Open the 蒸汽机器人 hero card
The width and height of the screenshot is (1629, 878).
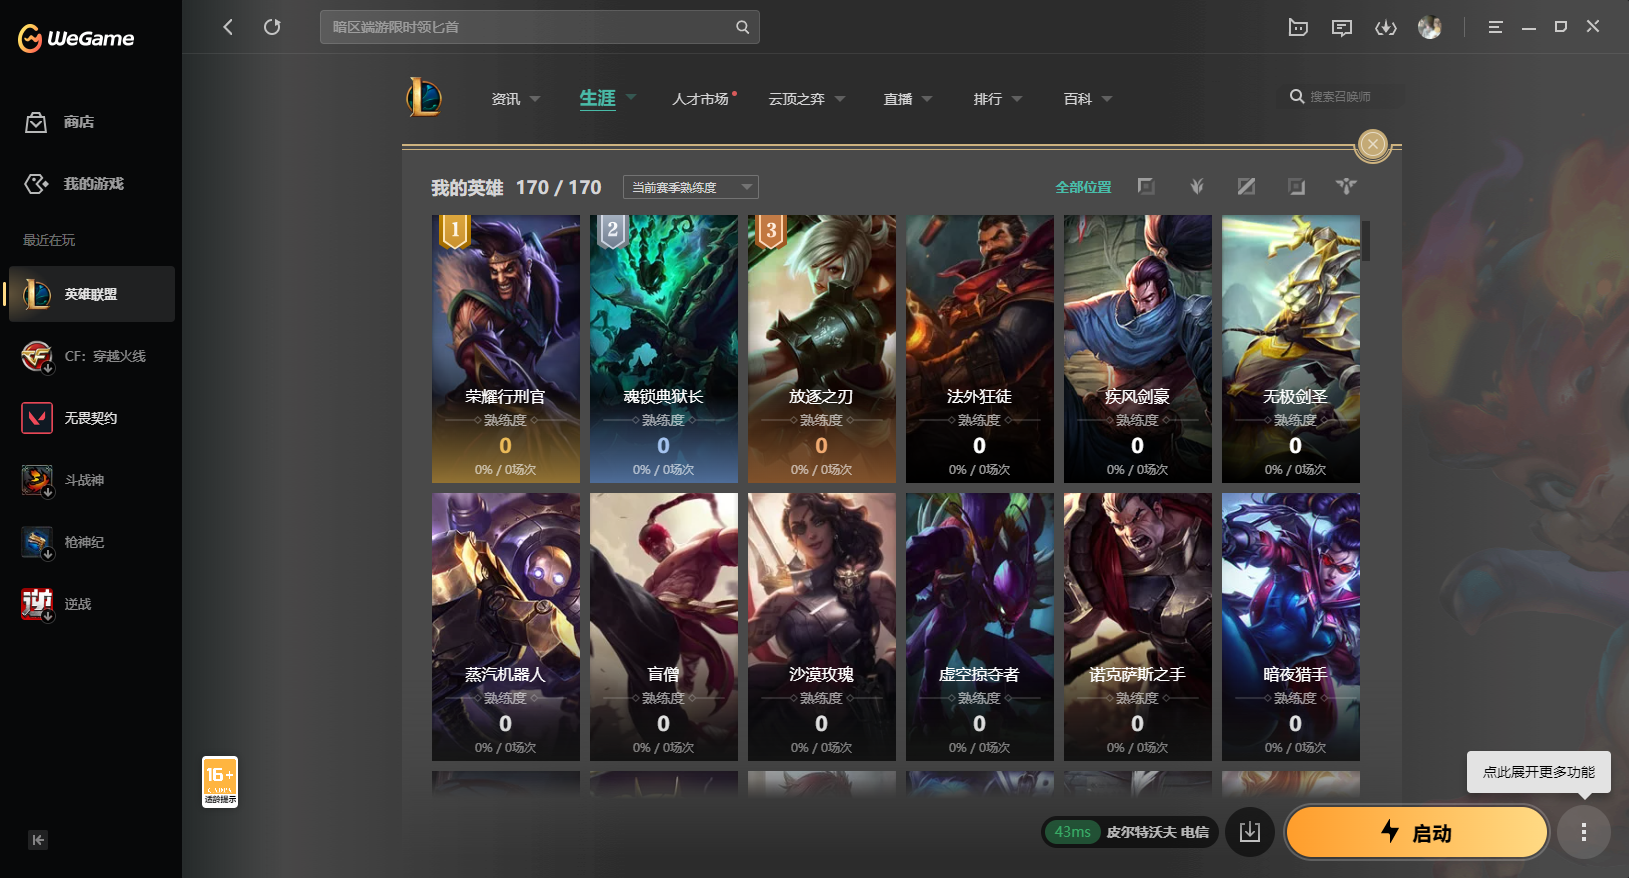coord(506,627)
